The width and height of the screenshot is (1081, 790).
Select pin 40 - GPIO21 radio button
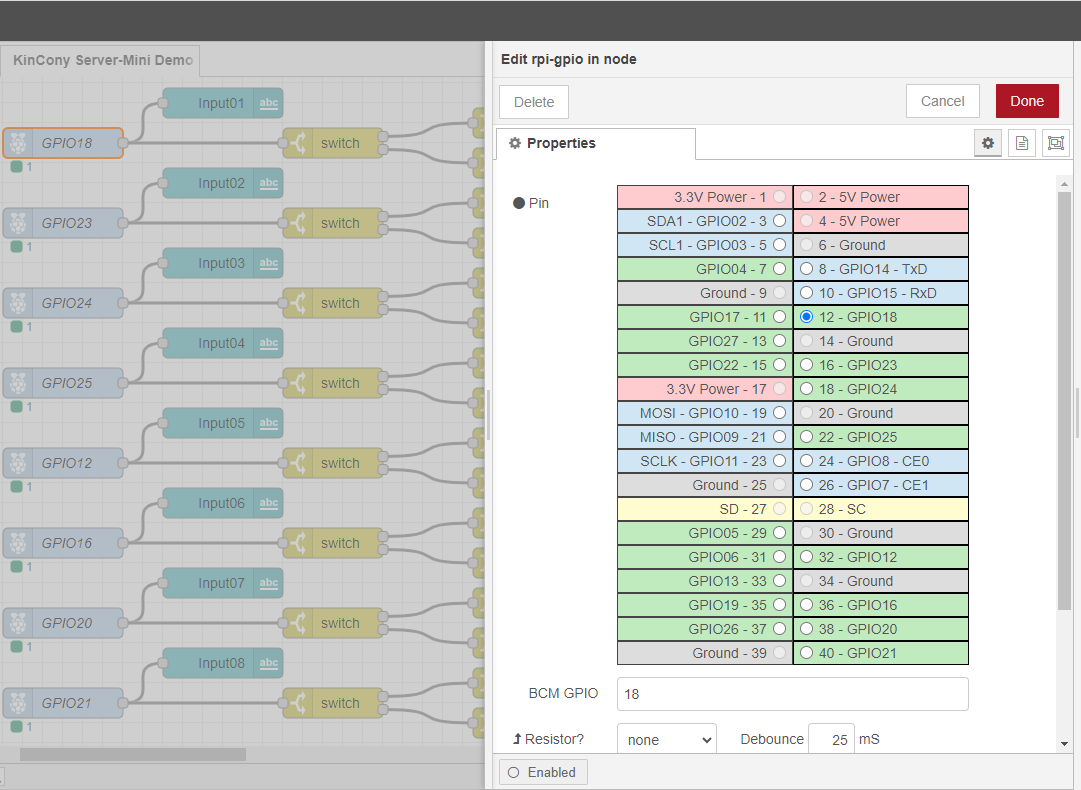806,653
